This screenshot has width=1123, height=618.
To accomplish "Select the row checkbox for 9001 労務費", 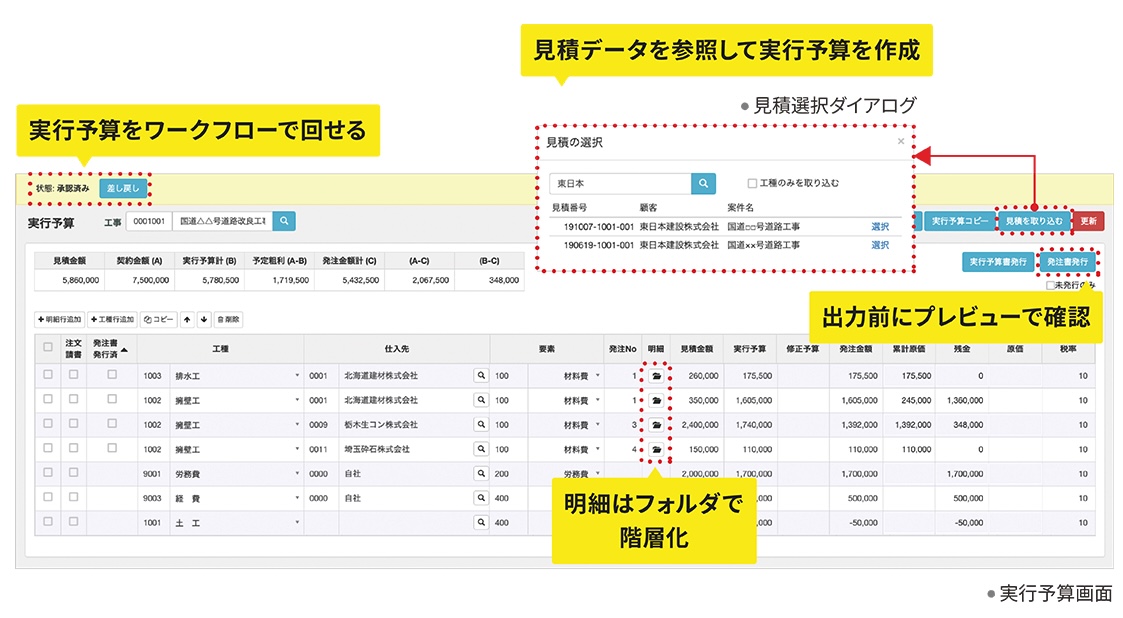I will 48,473.
